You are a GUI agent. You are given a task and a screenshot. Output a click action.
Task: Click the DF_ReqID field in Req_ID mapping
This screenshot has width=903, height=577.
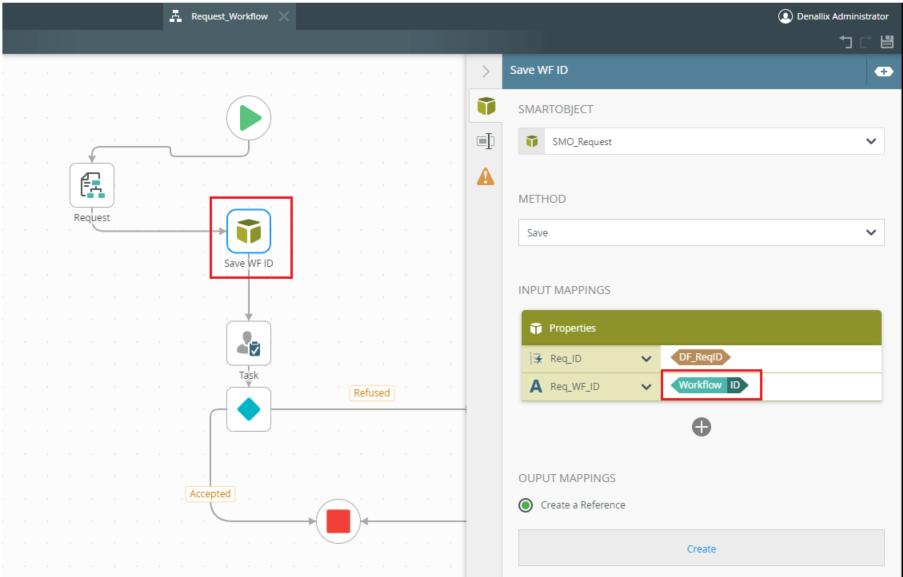coord(699,357)
